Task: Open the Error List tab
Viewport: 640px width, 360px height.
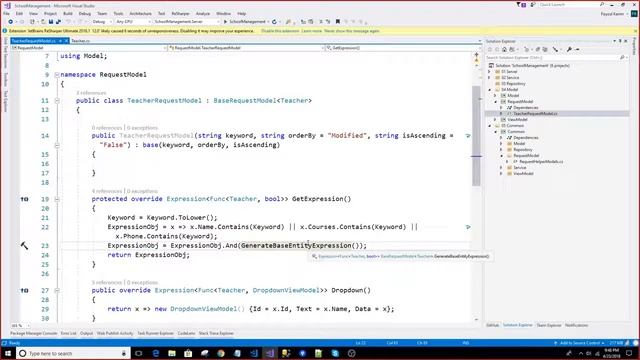Action: (x=69, y=333)
